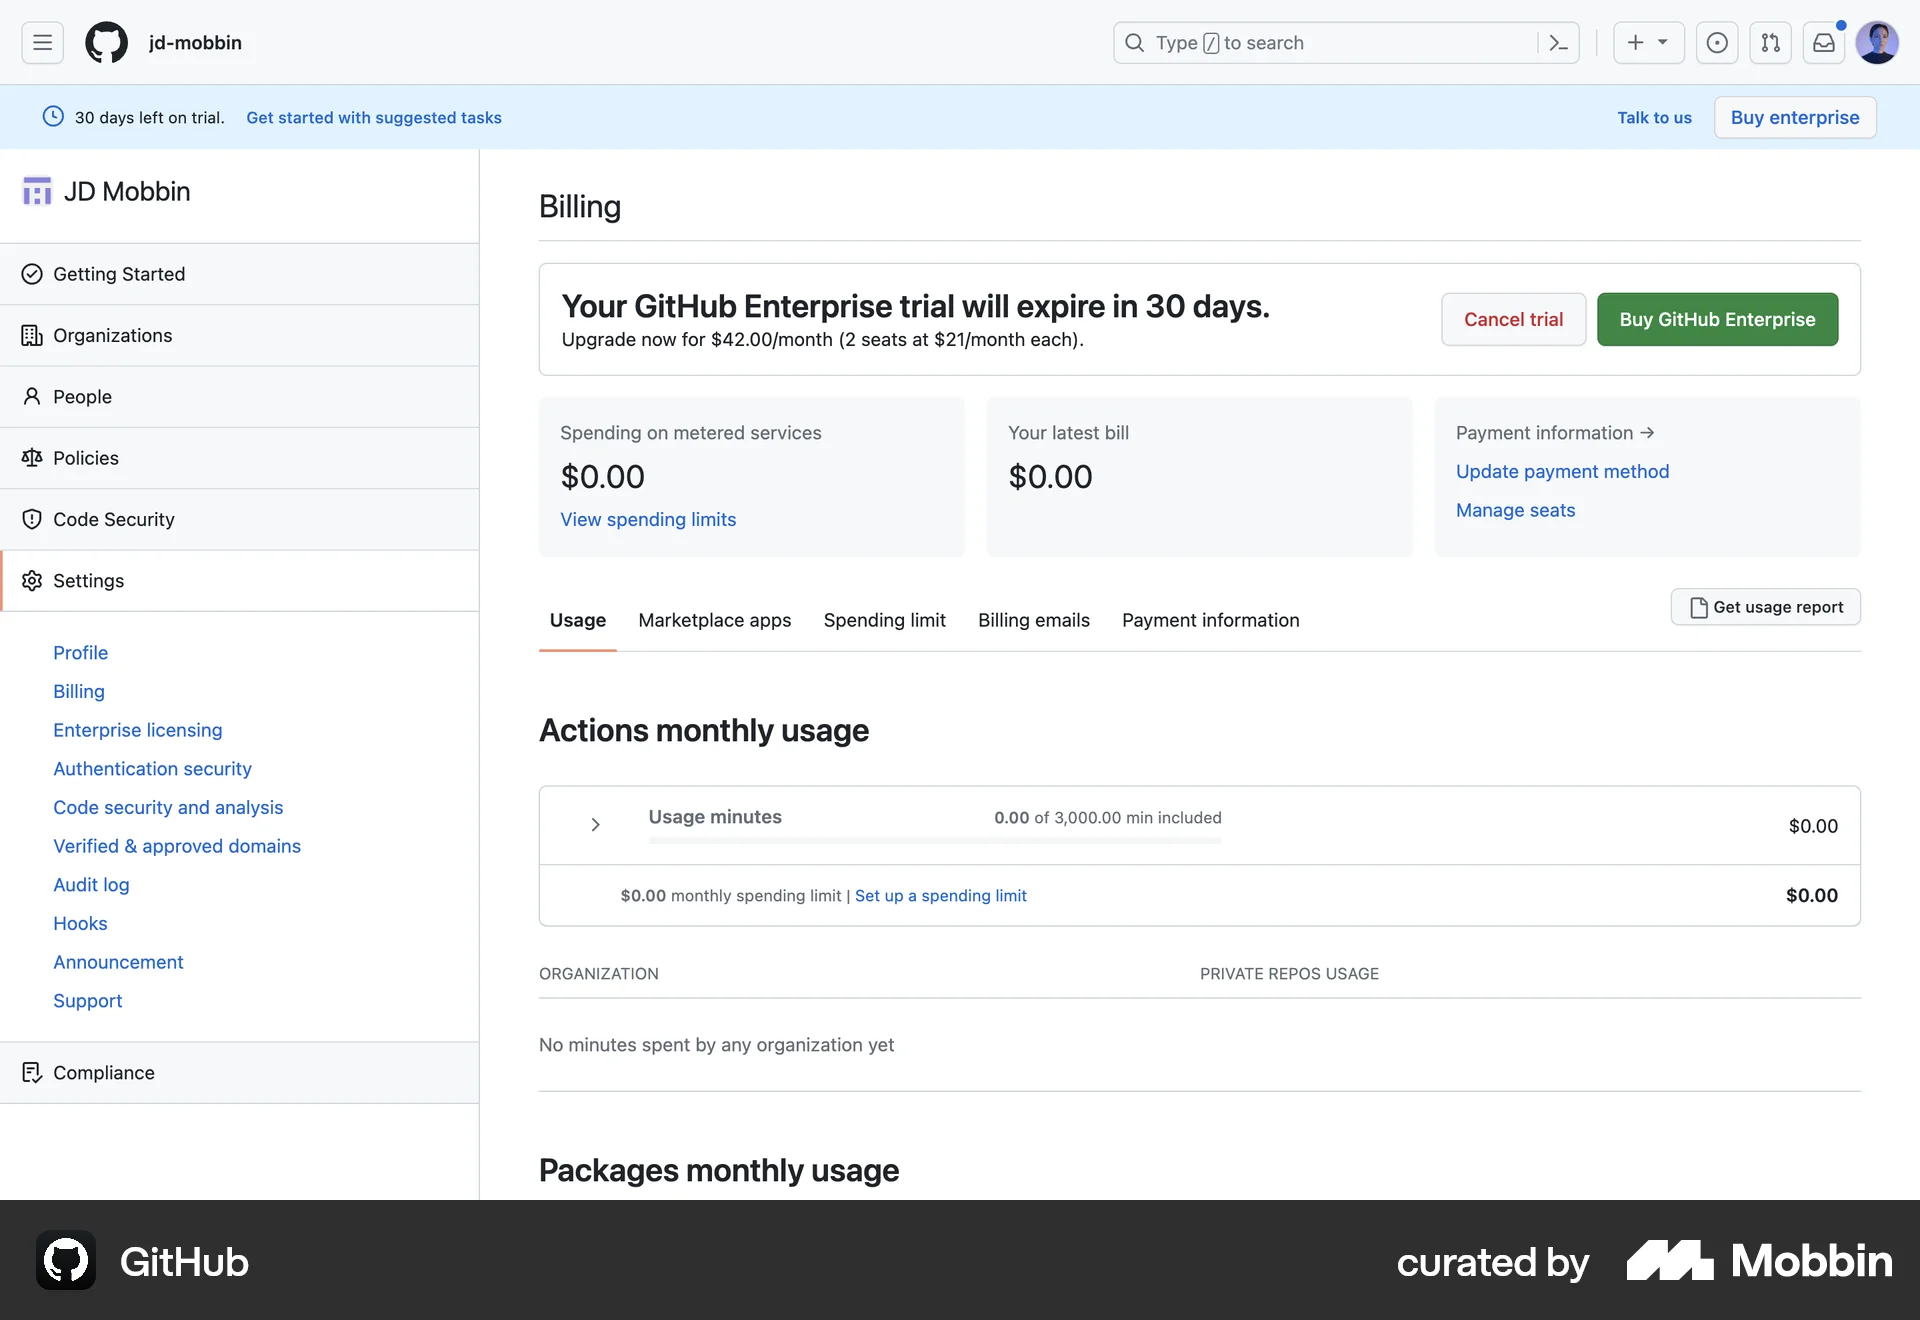Click the usage minutes progress bar
Image resolution: width=1920 pixels, height=1320 pixels.
(935, 841)
